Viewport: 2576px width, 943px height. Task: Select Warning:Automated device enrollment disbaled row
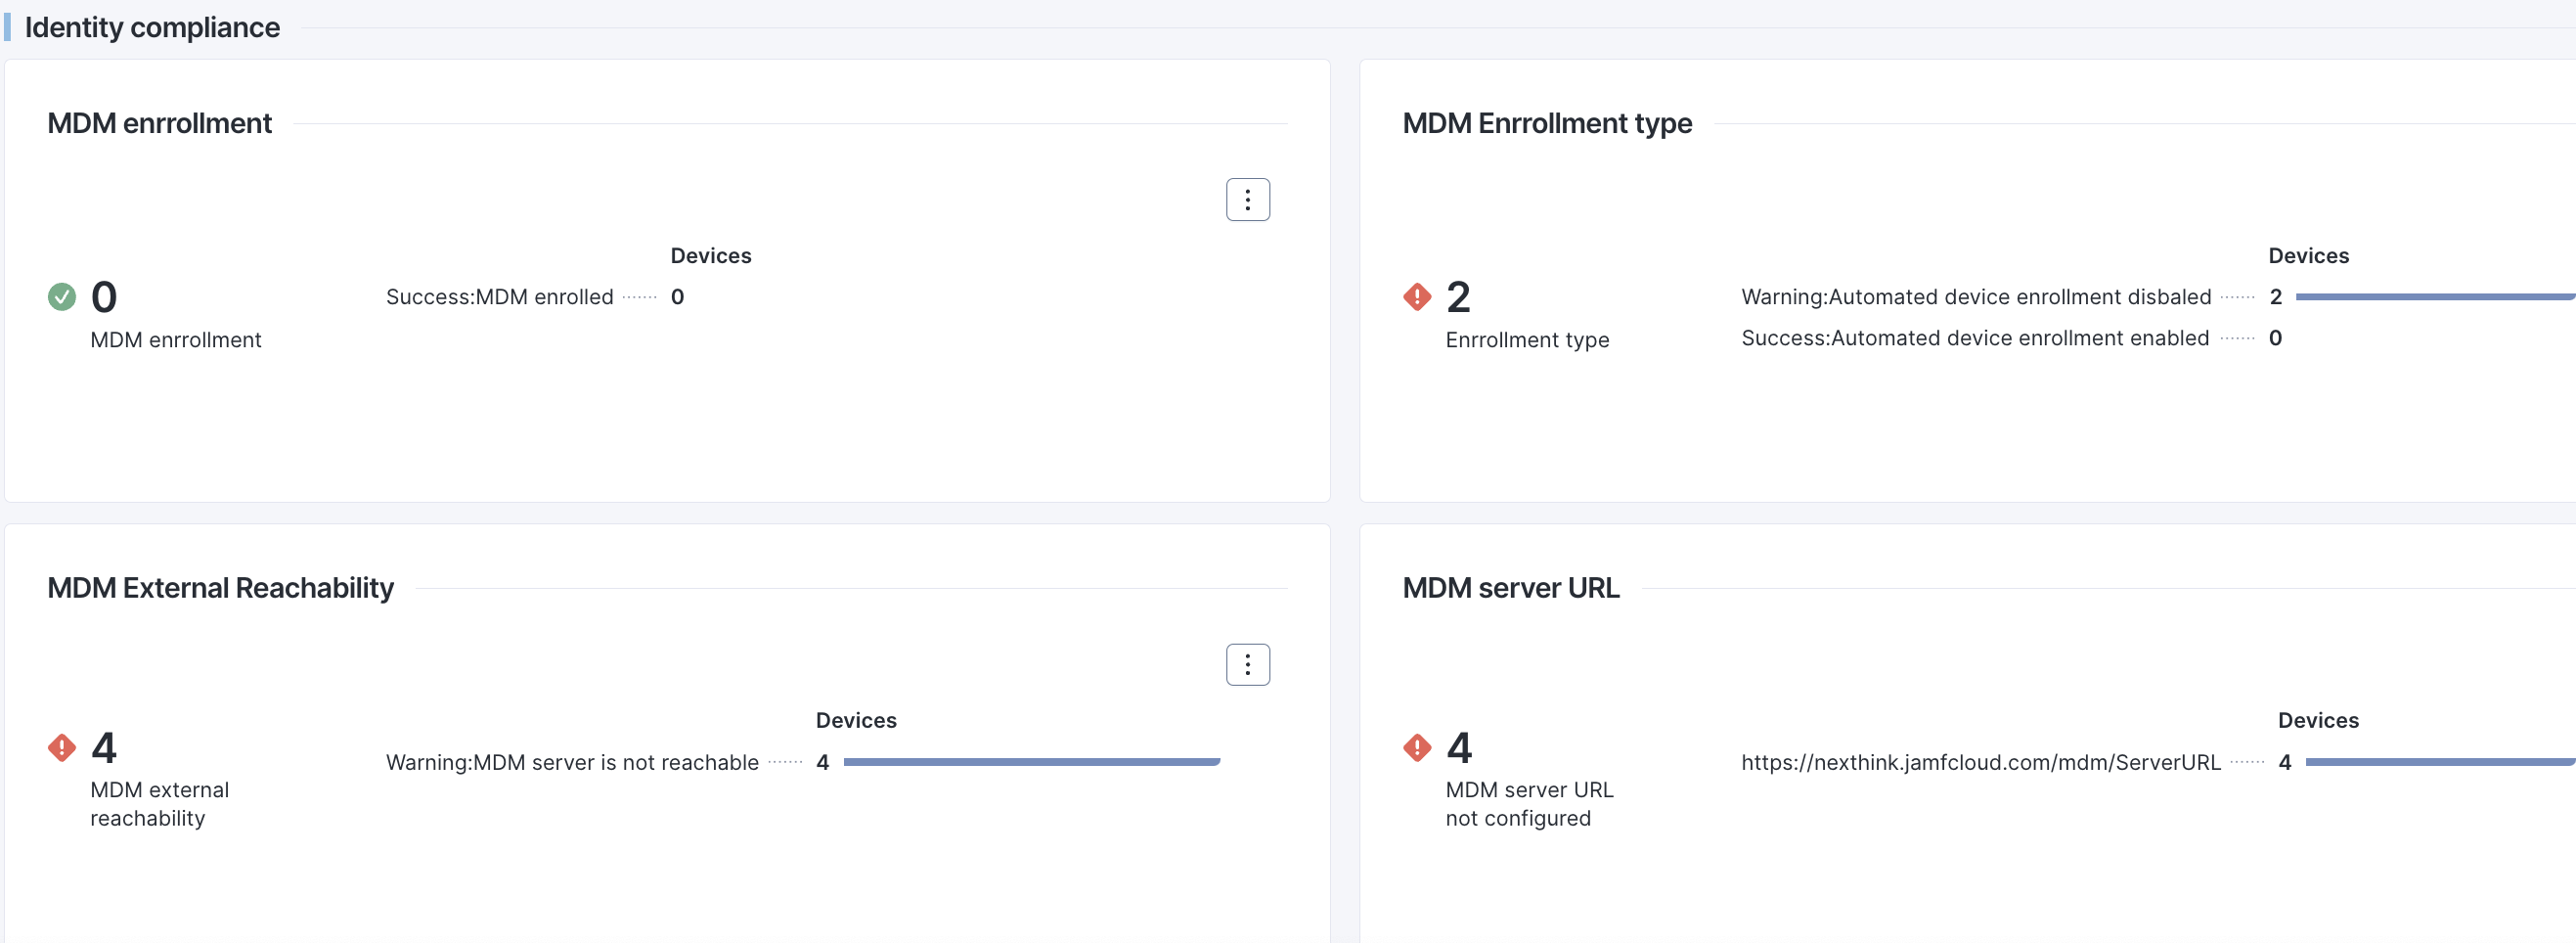(1975, 297)
